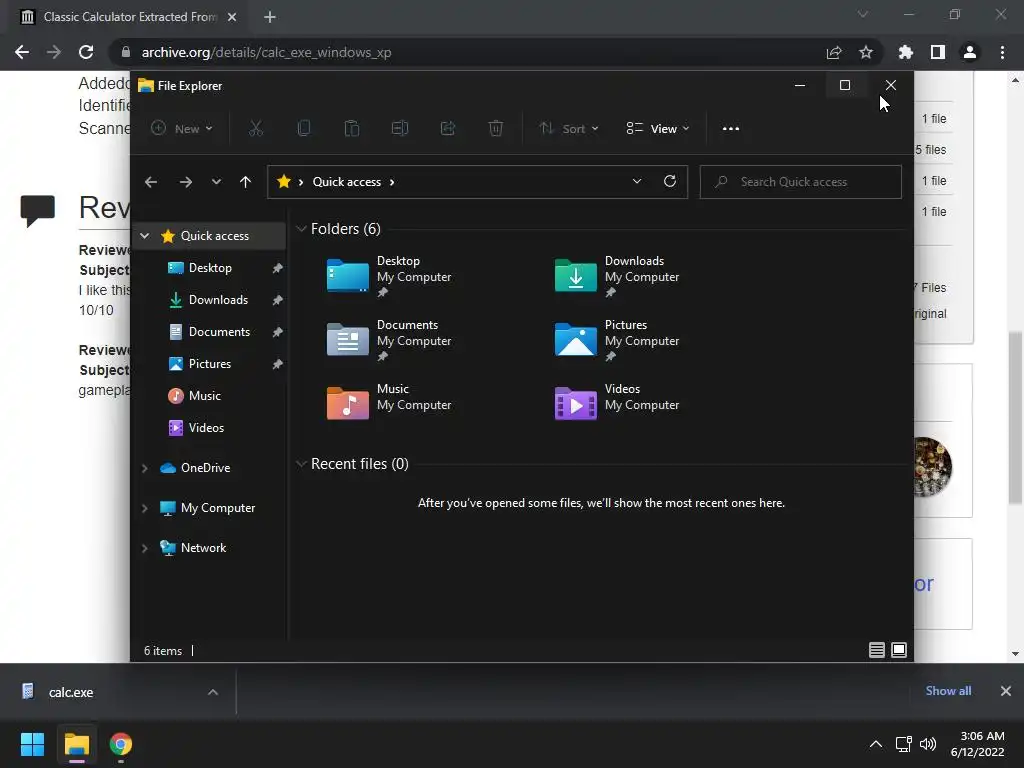Open the Downloads folder tile
1024x768 pixels.
click(617, 276)
